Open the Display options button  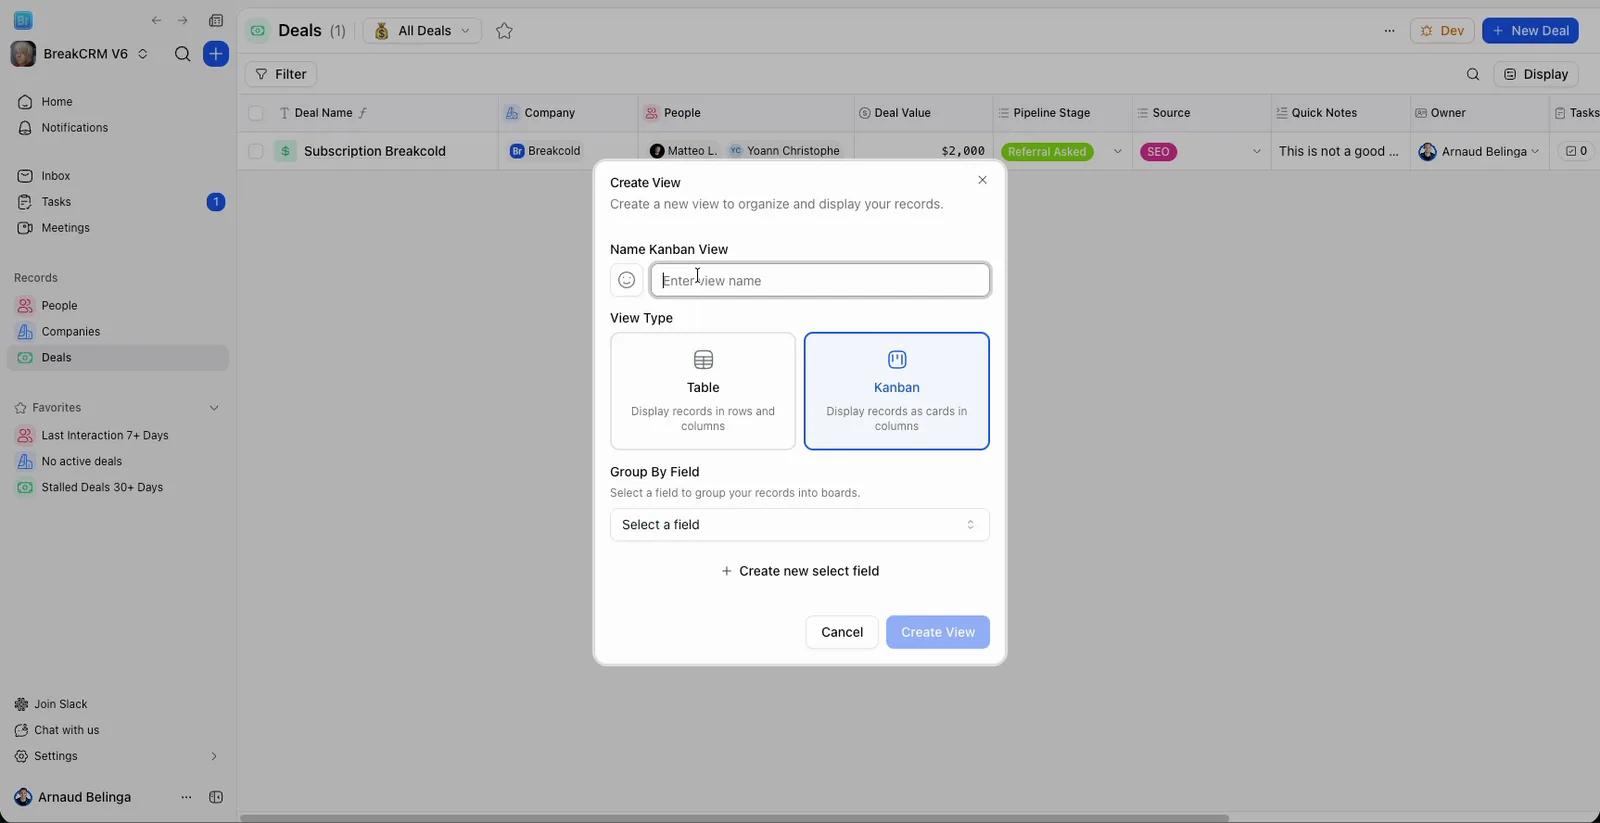[1536, 74]
